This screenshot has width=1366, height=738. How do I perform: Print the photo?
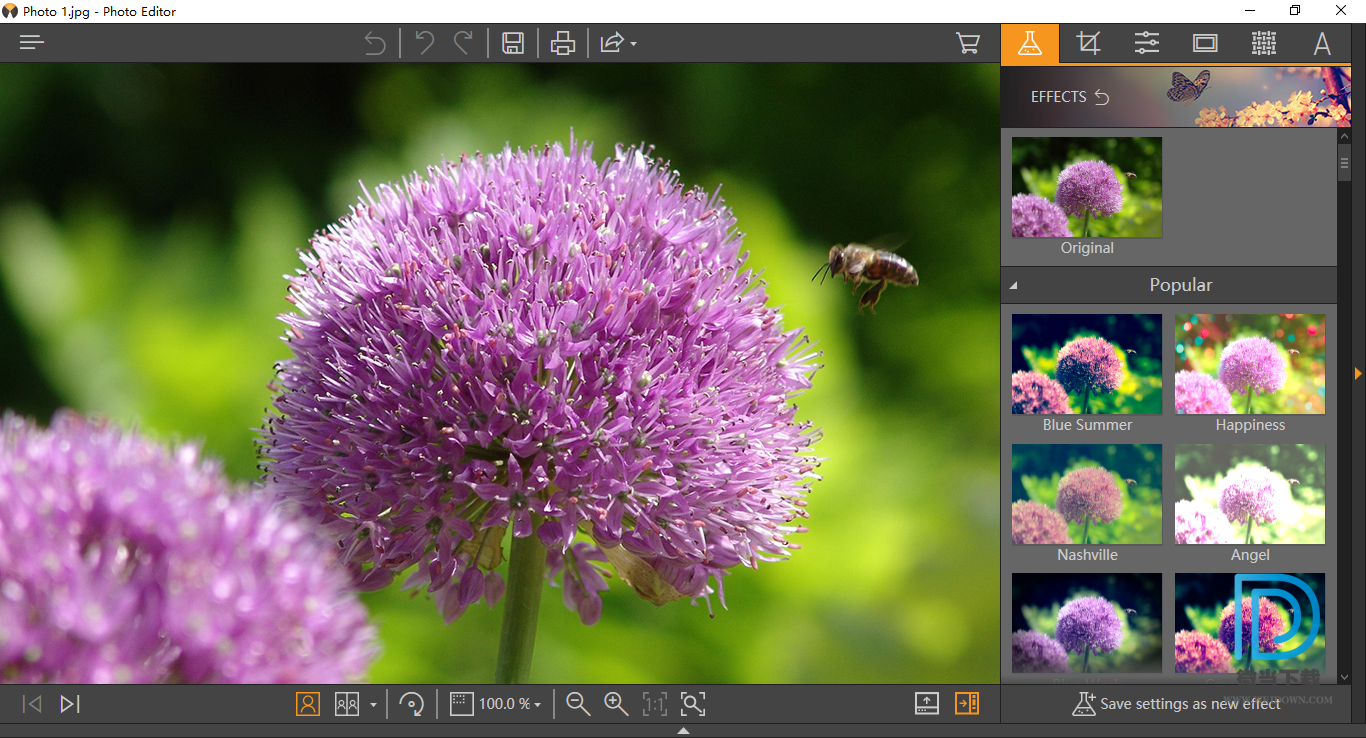(563, 43)
